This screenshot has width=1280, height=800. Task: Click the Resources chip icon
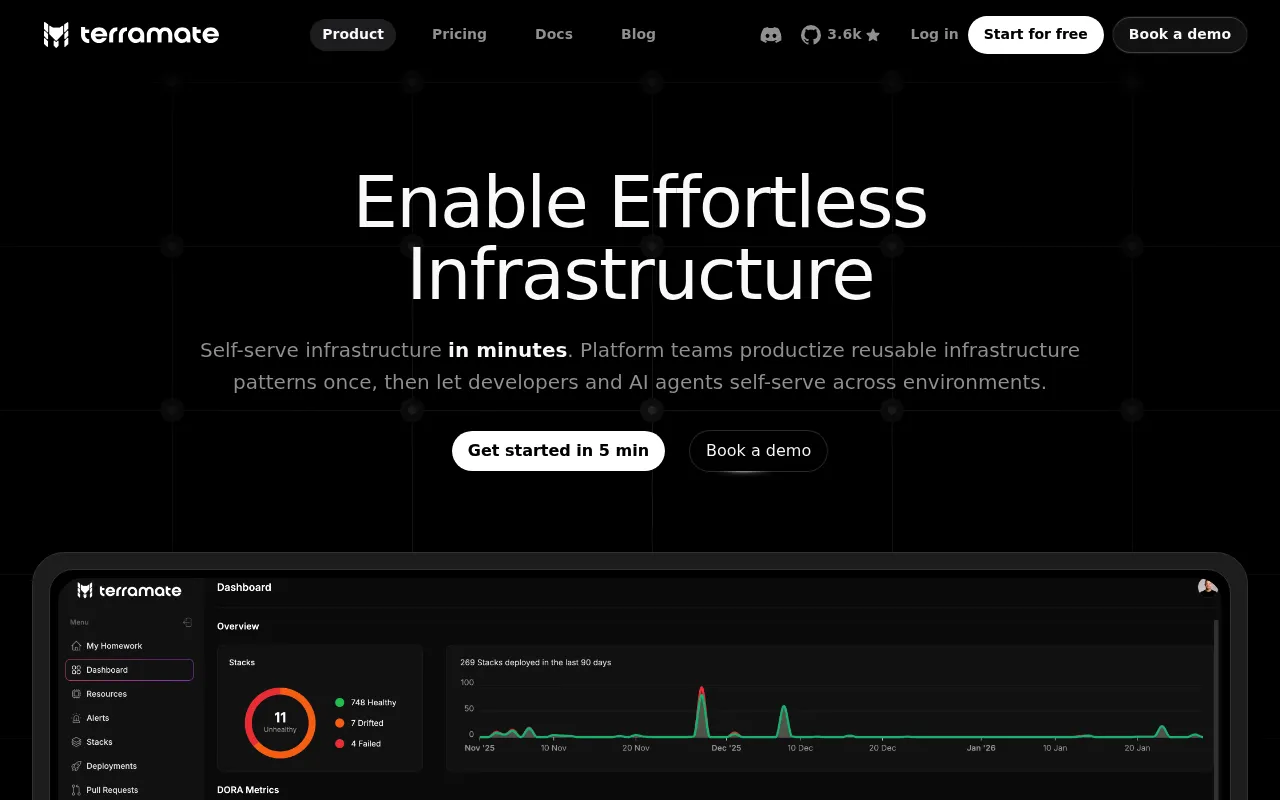click(77, 694)
